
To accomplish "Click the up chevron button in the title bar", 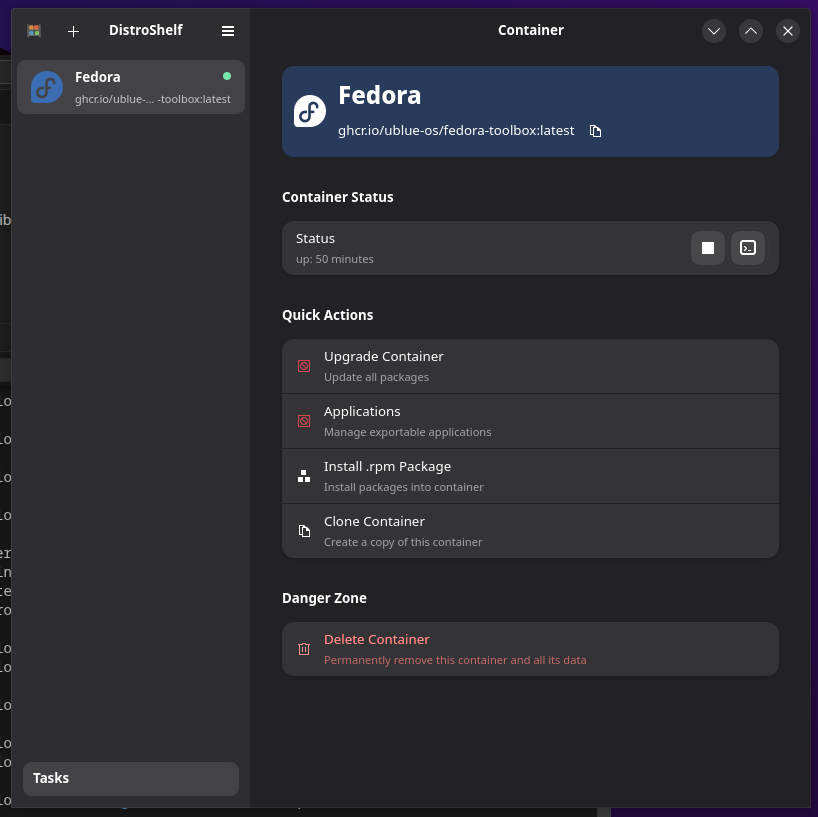I will point(751,31).
